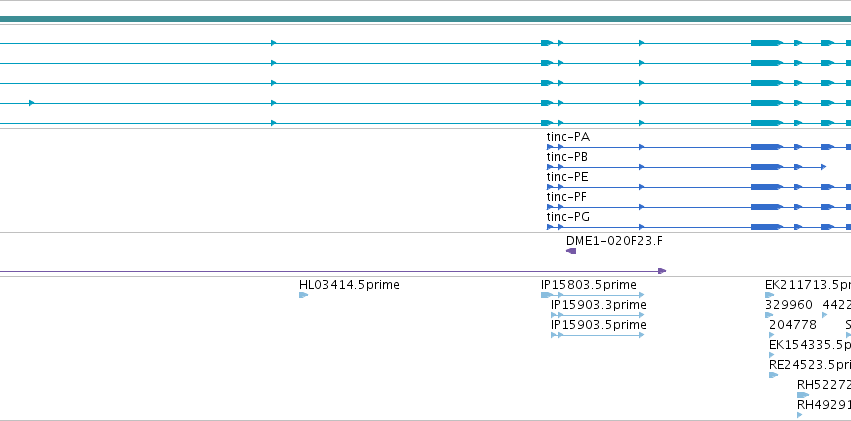The height and width of the screenshot is (421, 851).
Task: Click the IP15903.5prime EST label
Action: coord(599,325)
